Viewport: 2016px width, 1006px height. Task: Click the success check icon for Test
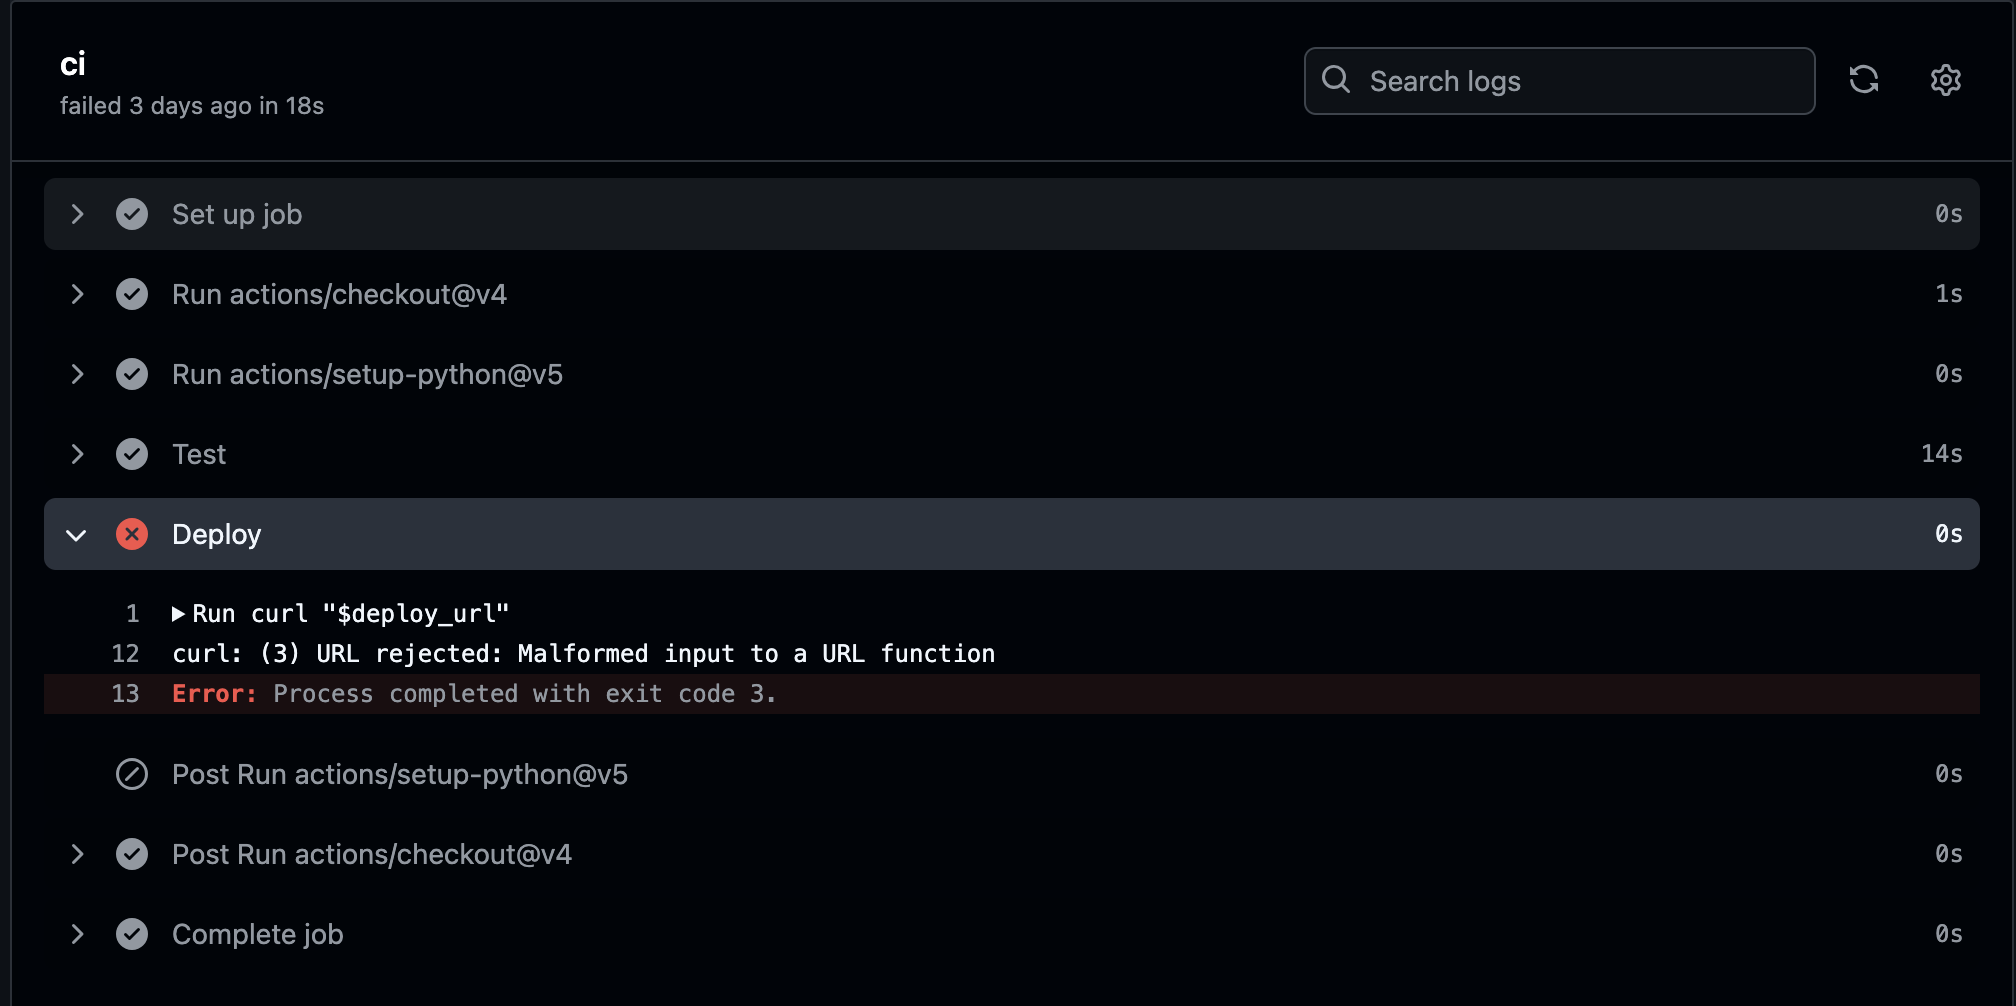point(132,454)
